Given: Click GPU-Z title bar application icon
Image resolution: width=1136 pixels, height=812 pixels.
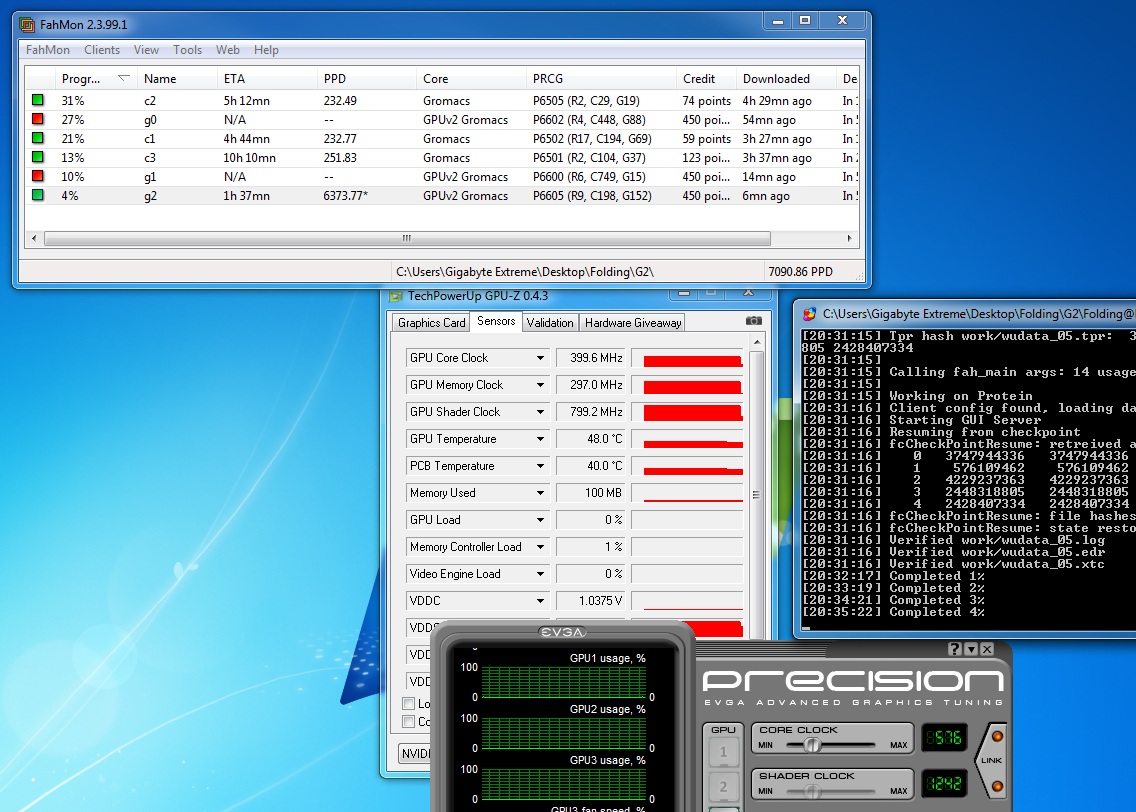Looking at the screenshot, I should click(x=396, y=296).
